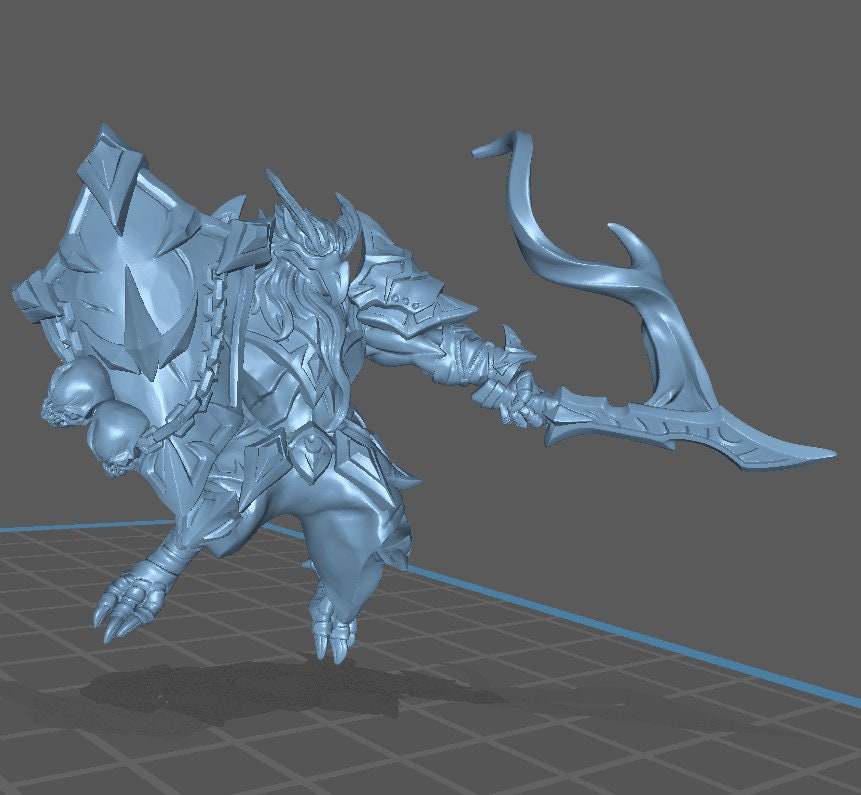Click the hand gripping the sword hilt

[518, 400]
